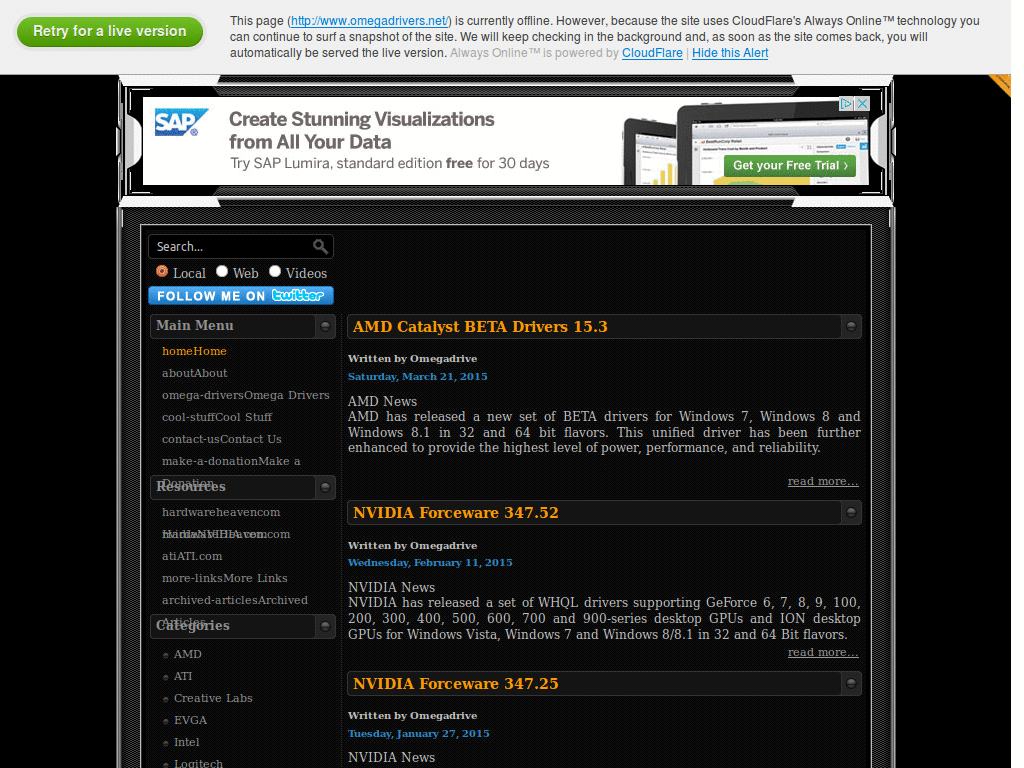This screenshot has width=1024, height=768.
Task: Open the Cool Stuff menu item
Action: pos(217,417)
